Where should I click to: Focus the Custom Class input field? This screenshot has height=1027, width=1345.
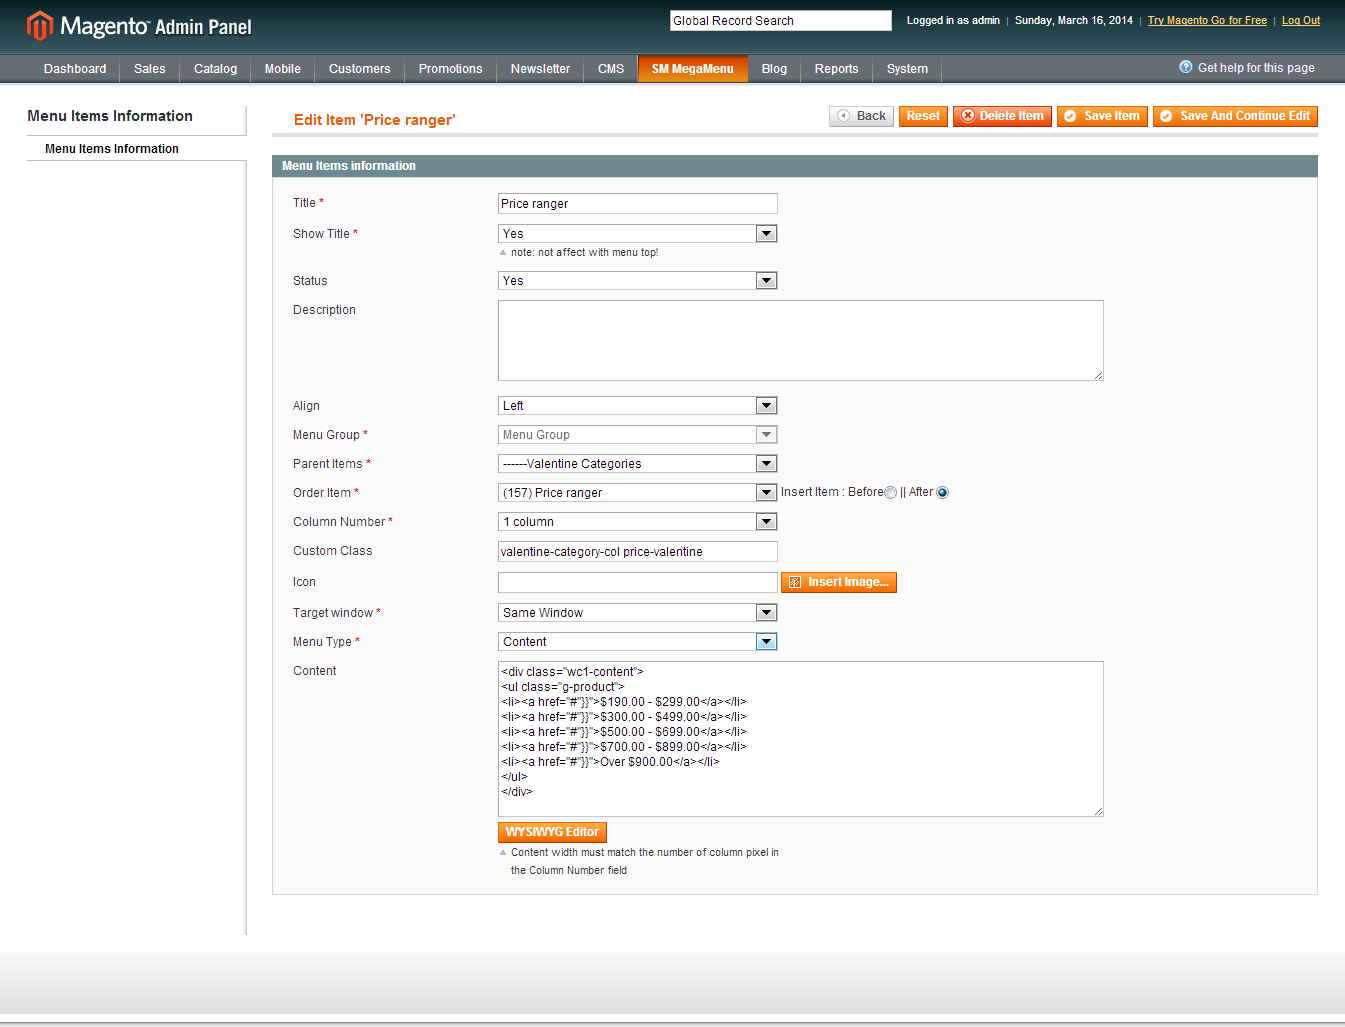(638, 552)
